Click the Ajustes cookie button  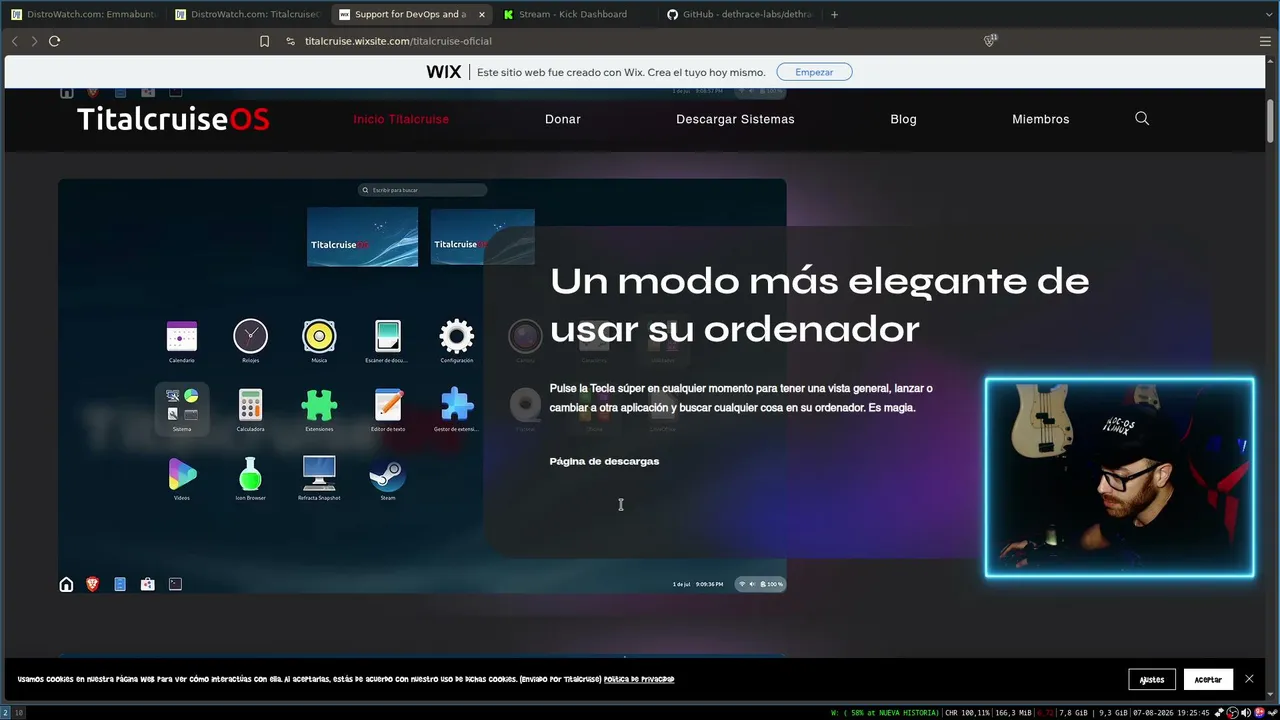(1152, 679)
